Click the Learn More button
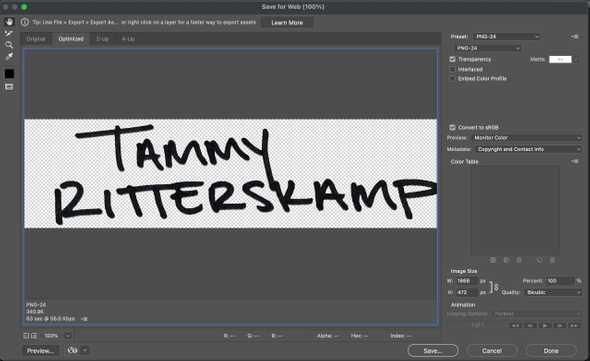The width and height of the screenshot is (590, 361). [x=287, y=23]
